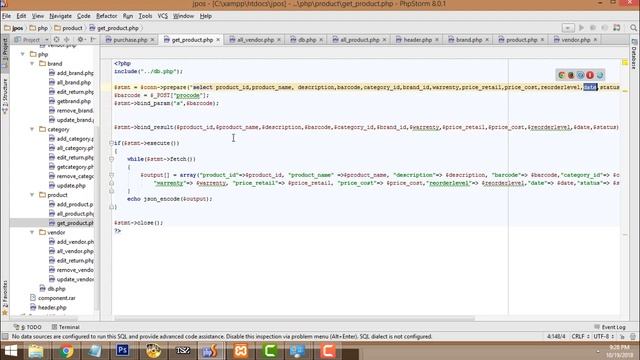Open the Refactor menu
The image size is (640, 360).
pyautogui.click(x=107, y=16)
